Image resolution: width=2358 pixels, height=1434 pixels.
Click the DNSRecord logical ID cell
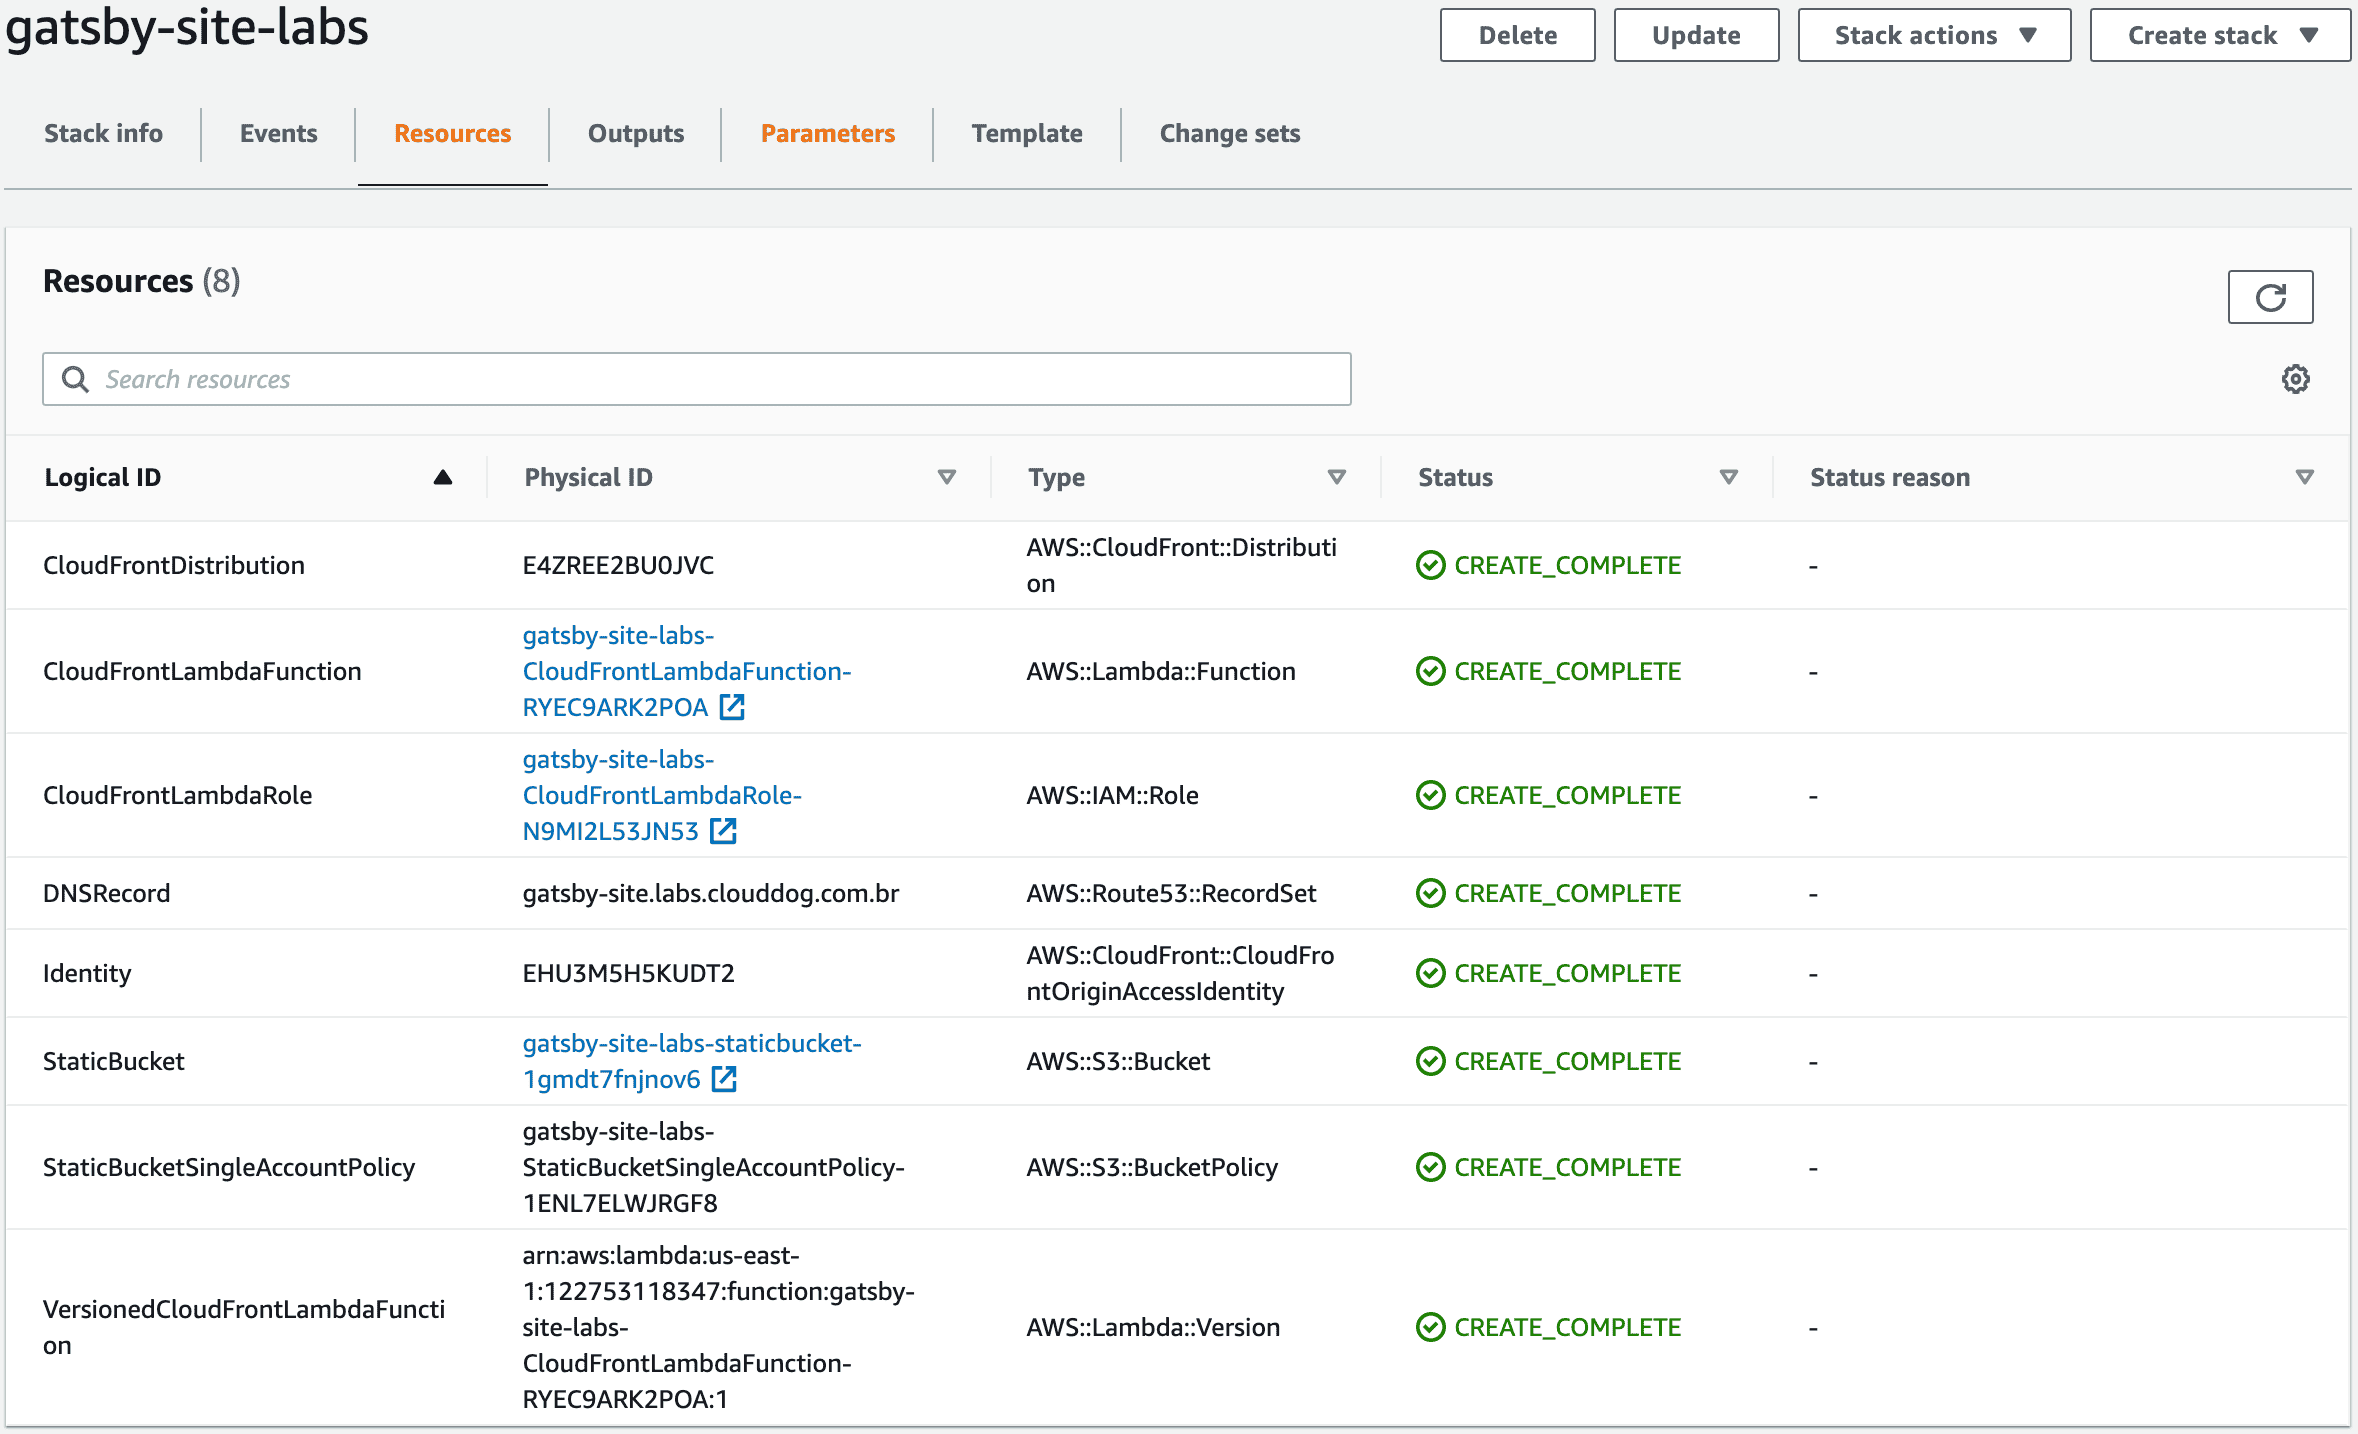[106, 893]
